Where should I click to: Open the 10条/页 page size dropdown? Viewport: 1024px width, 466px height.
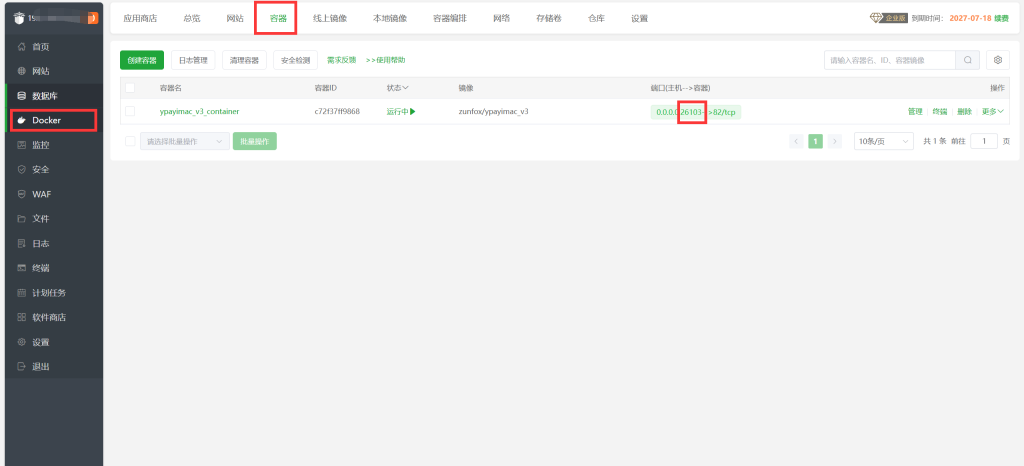884,142
